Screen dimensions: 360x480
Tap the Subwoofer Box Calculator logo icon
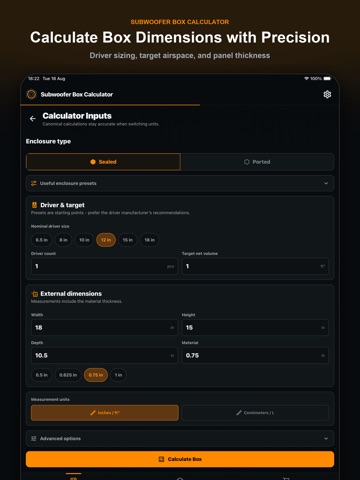click(31, 94)
